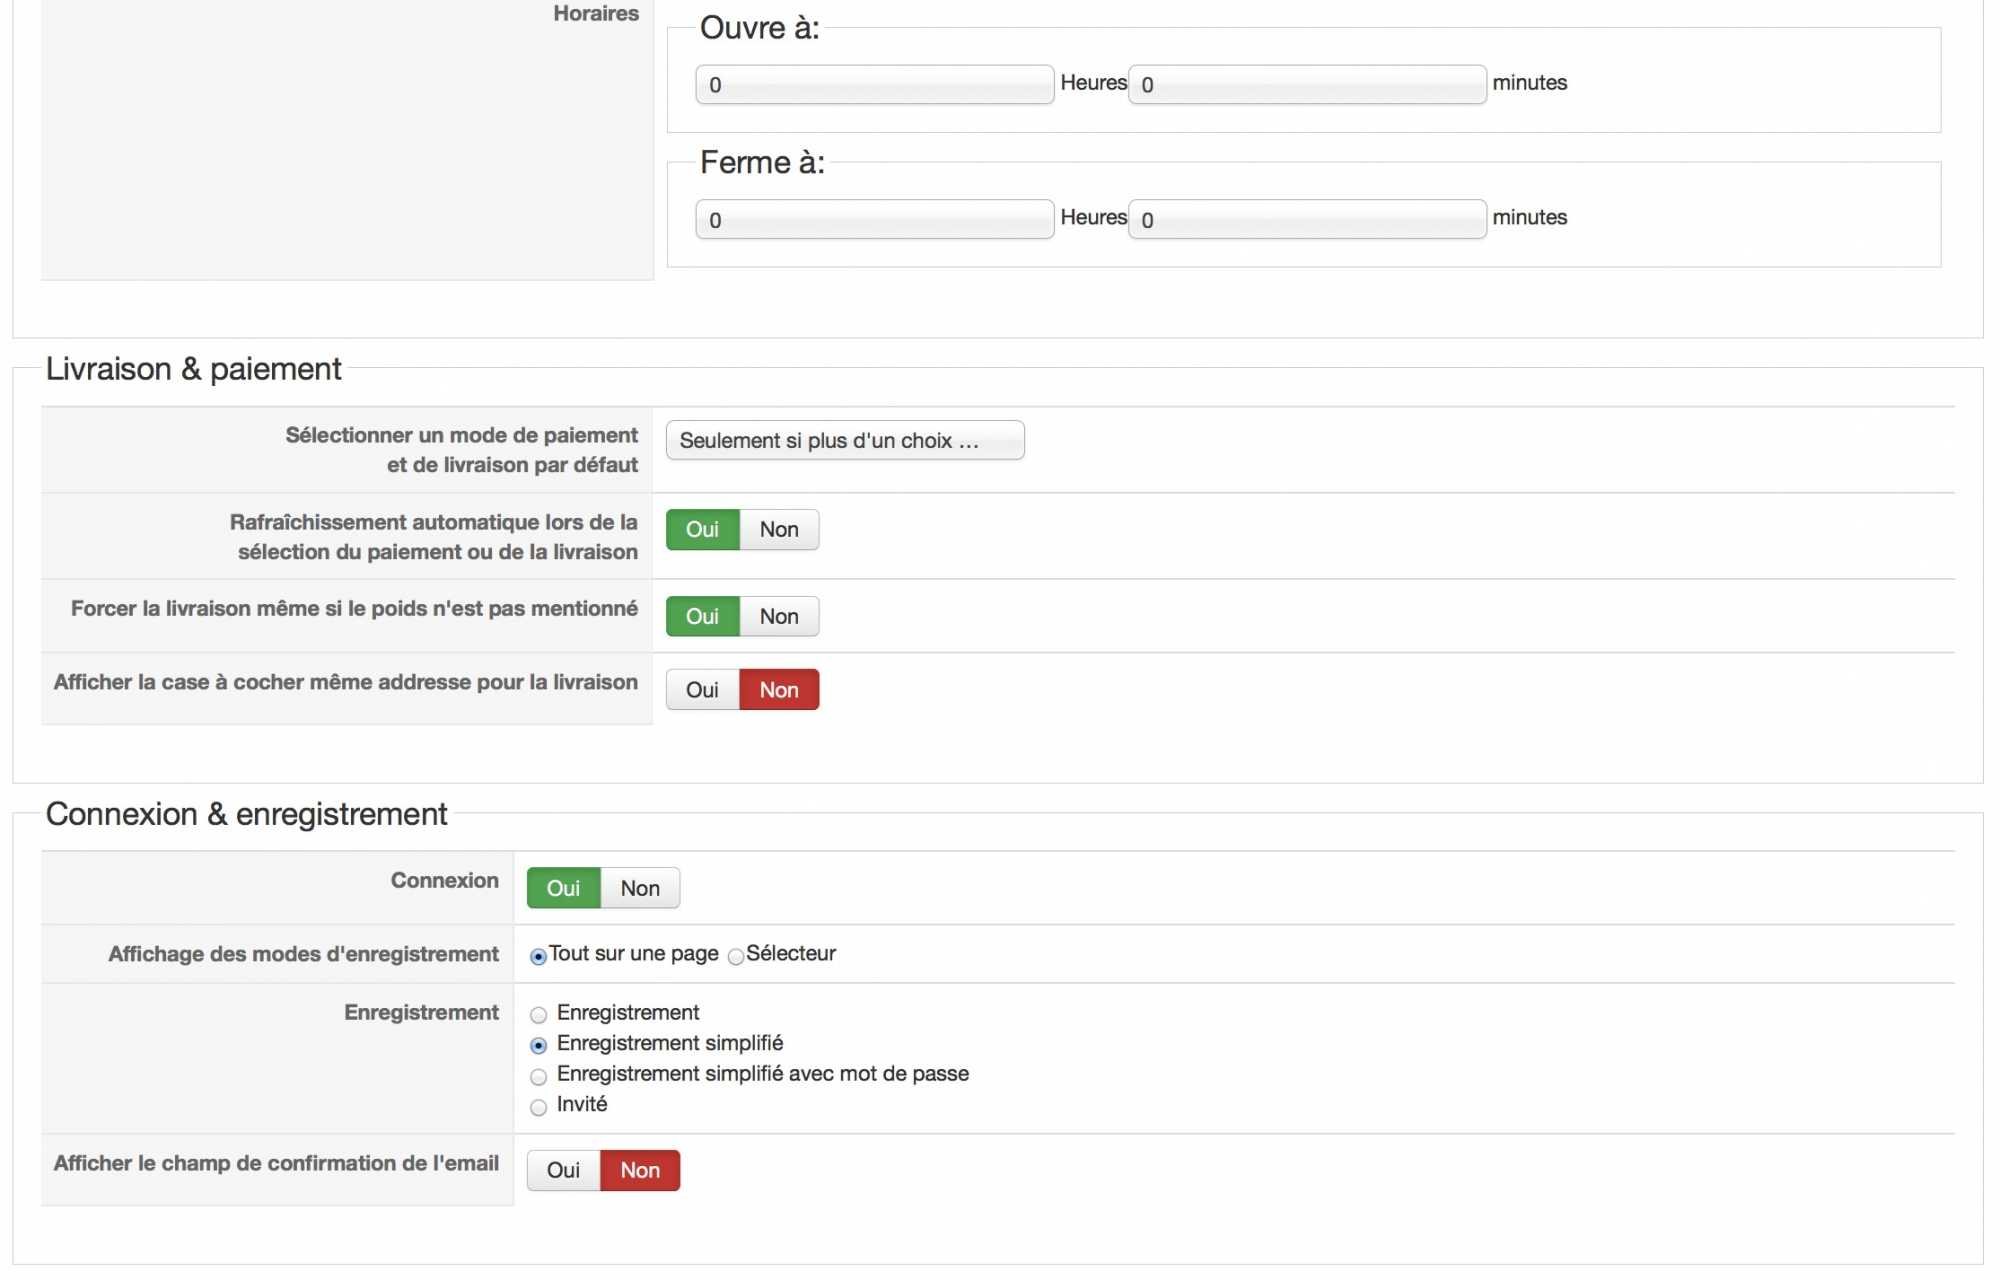Image resolution: width=2000 pixels, height=1280 pixels.
Task: Click Oui for automatic refresh on payment selection
Action: pos(702,530)
